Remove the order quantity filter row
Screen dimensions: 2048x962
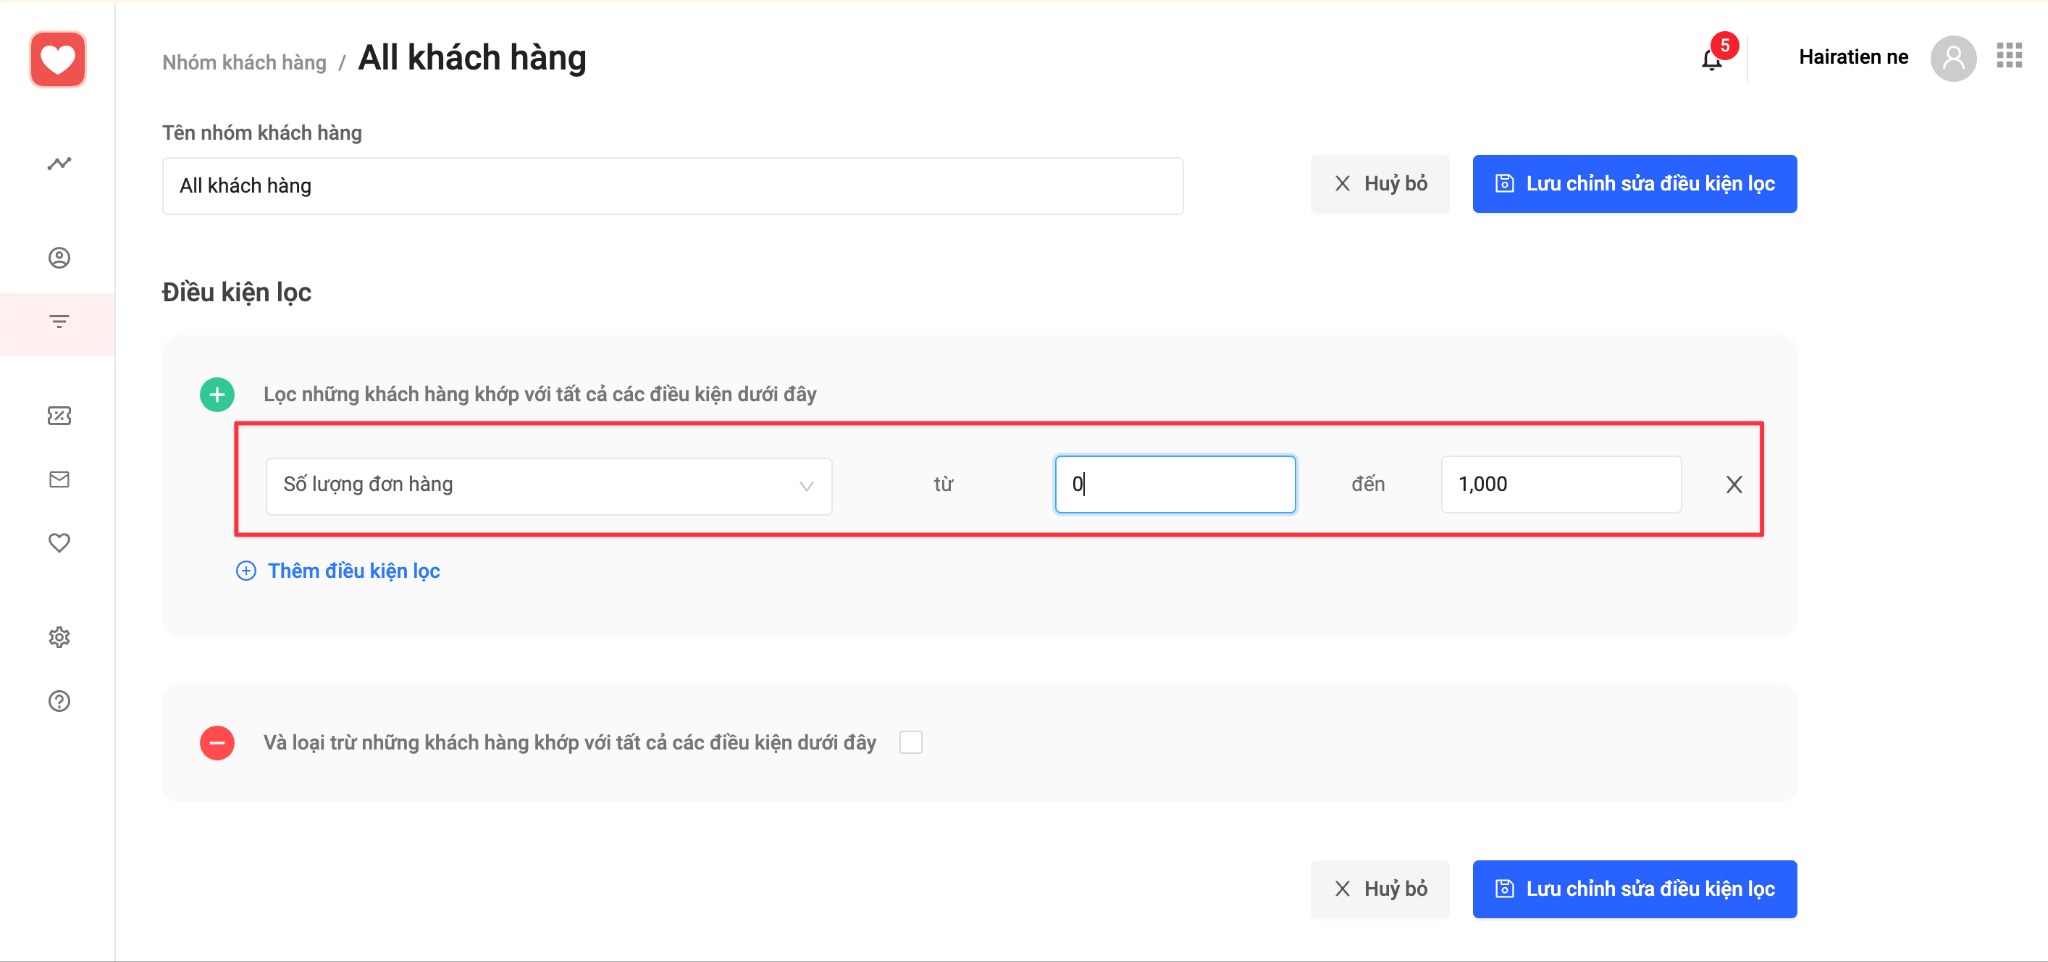1734,485
